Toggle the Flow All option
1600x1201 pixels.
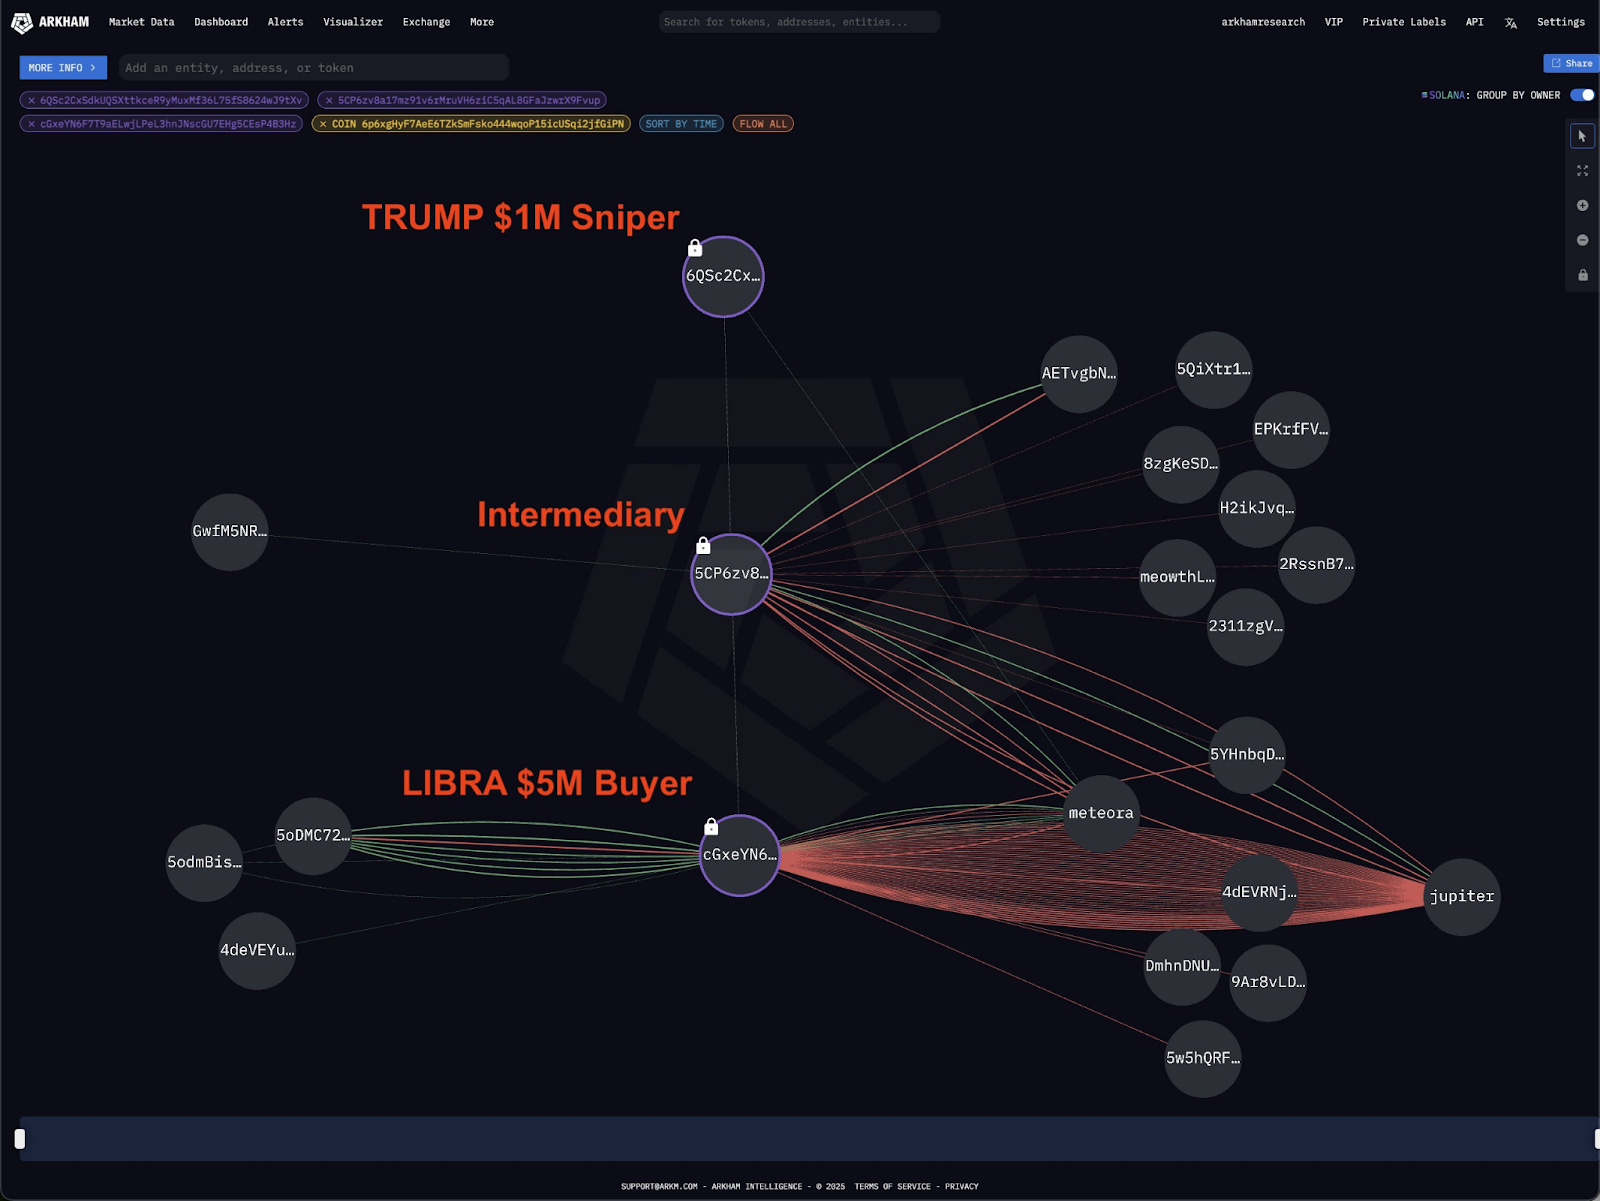(x=763, y=124)
